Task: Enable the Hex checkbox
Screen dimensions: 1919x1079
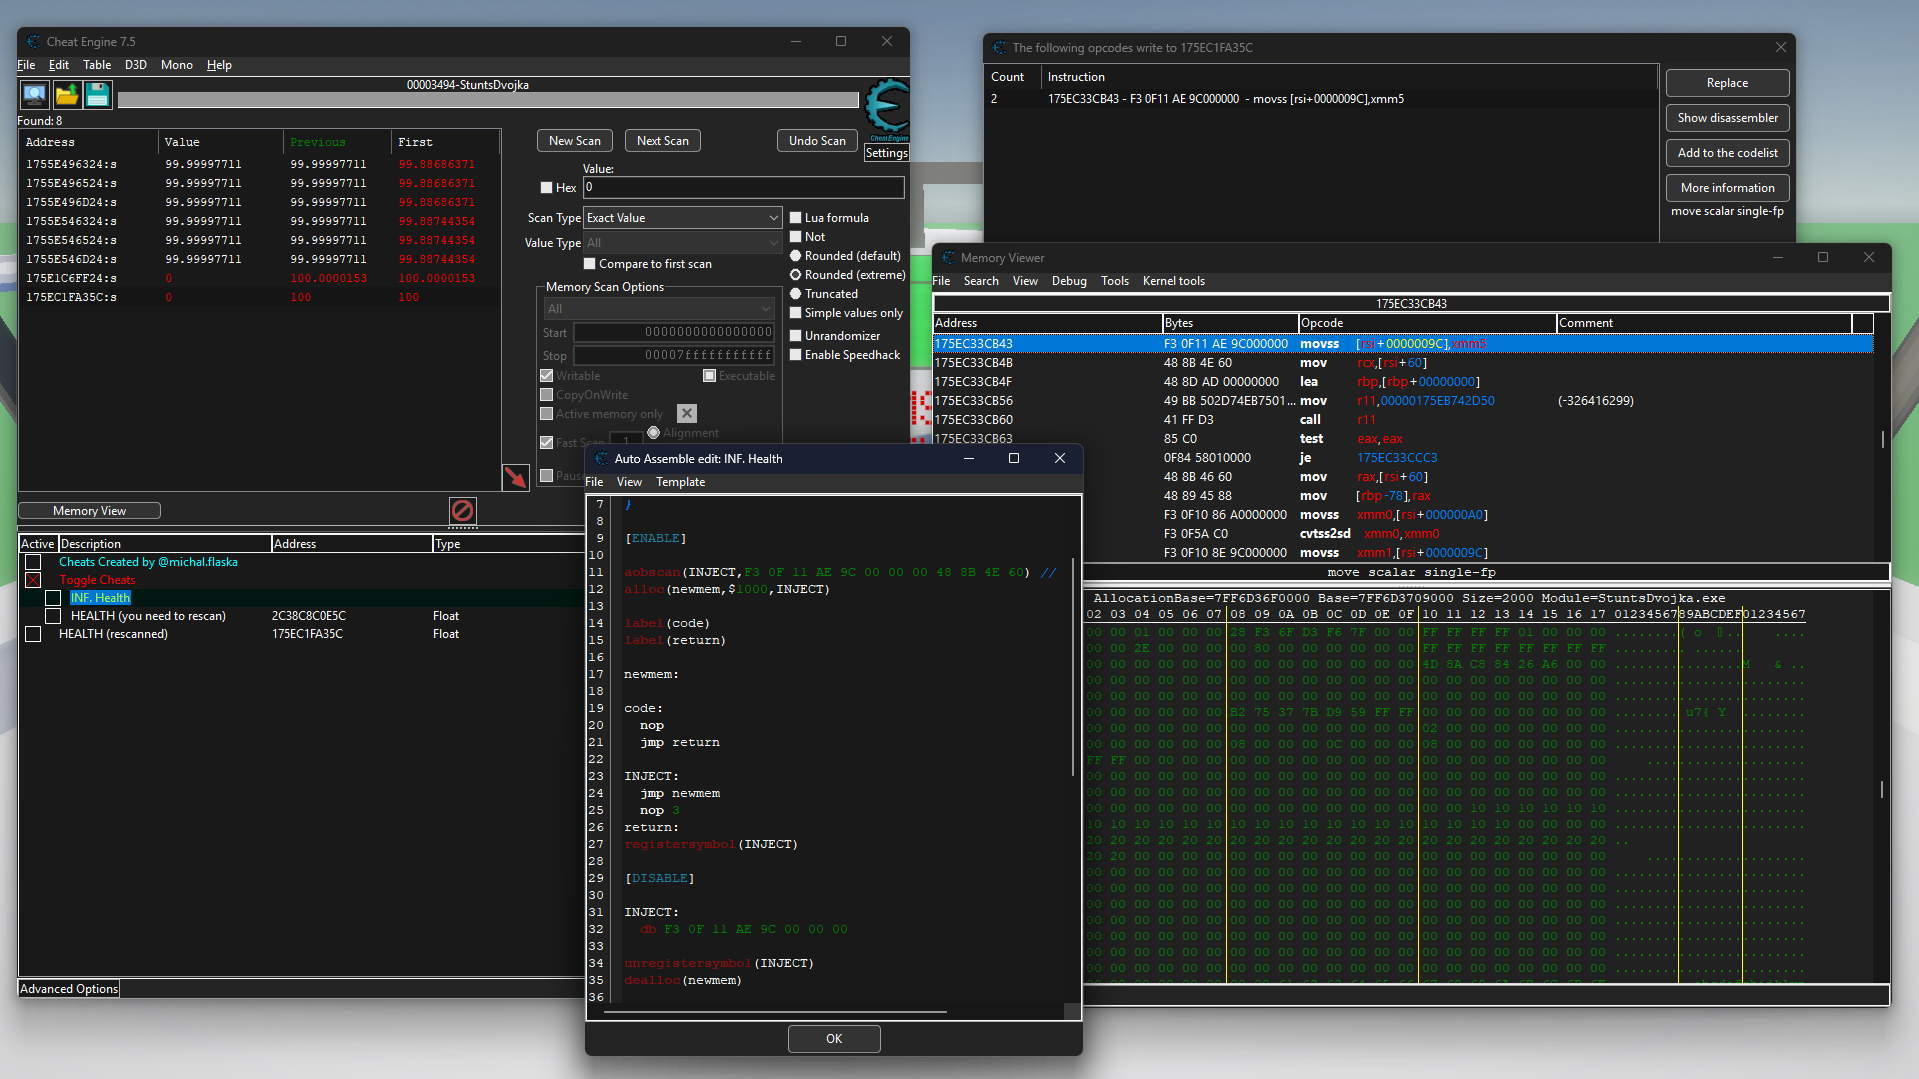Action: 546,188
